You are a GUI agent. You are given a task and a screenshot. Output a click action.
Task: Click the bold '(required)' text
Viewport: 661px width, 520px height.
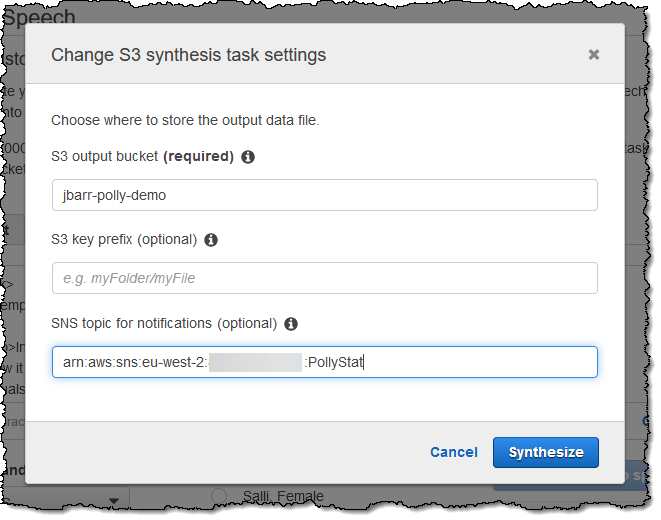coord(199,157)
